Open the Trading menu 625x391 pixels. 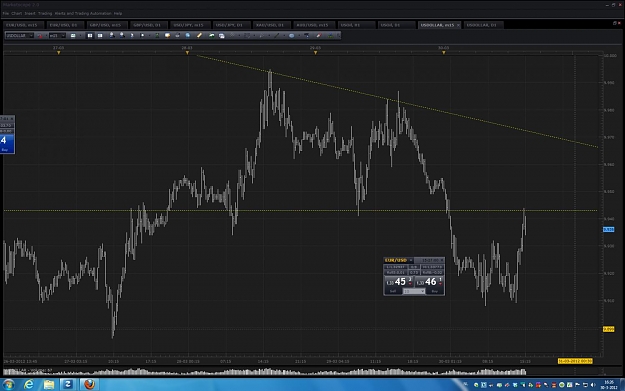coord(45,14)
